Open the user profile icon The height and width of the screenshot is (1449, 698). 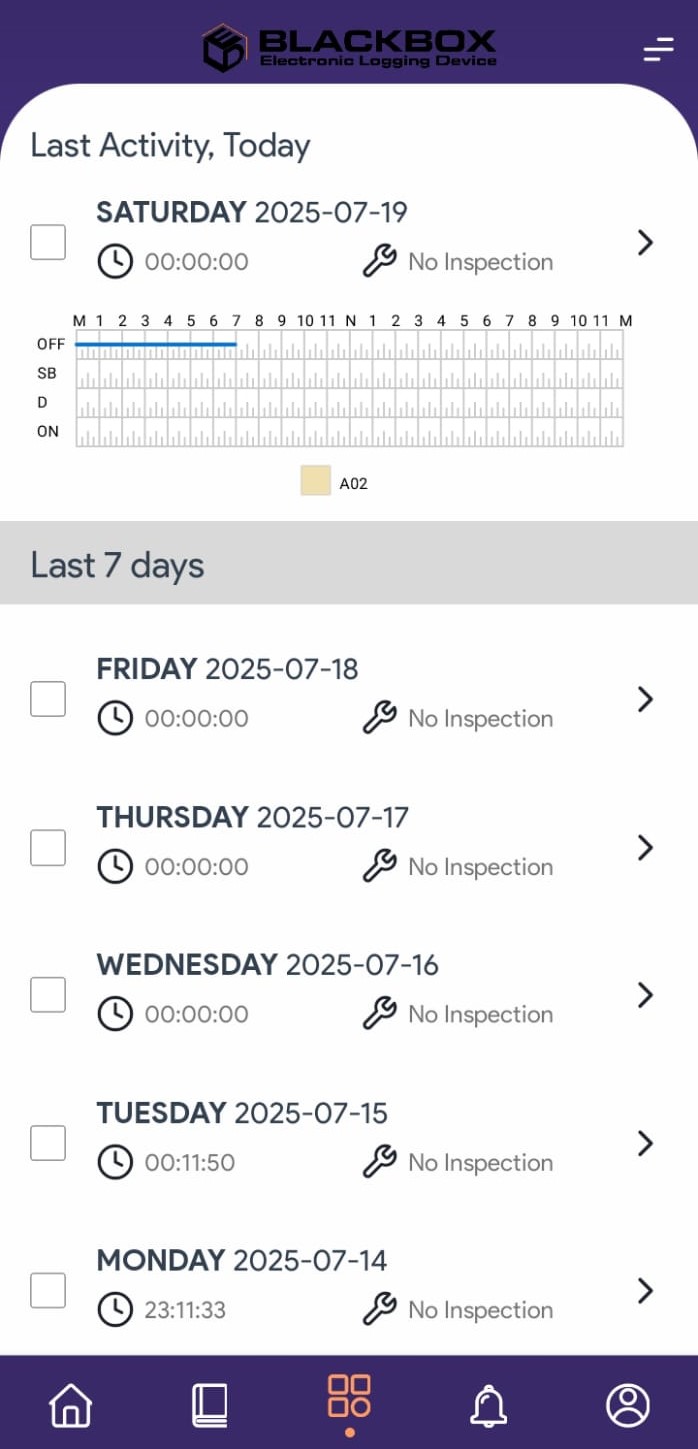[628, 1405]
